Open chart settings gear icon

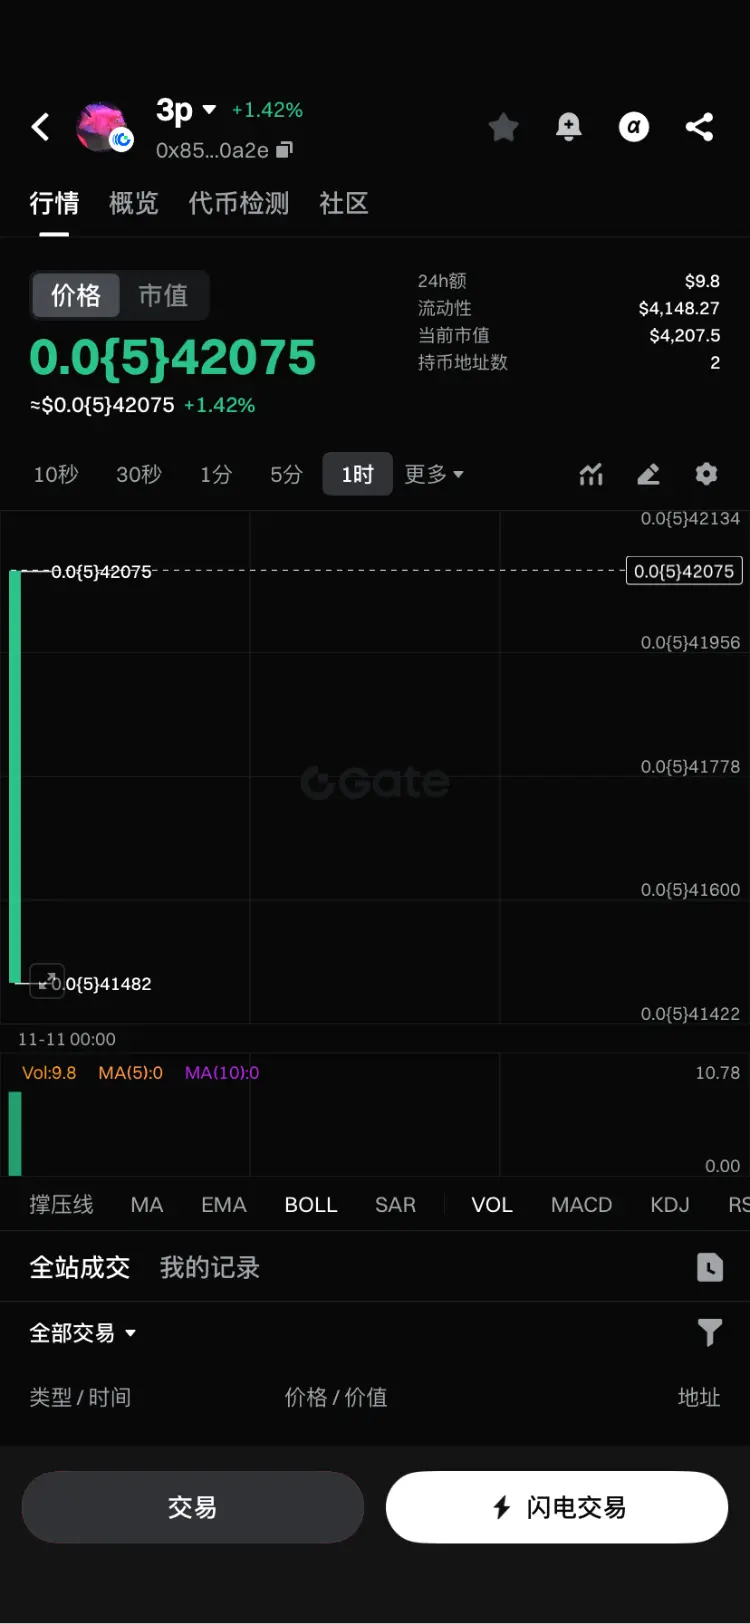click(x=707, y=474)
